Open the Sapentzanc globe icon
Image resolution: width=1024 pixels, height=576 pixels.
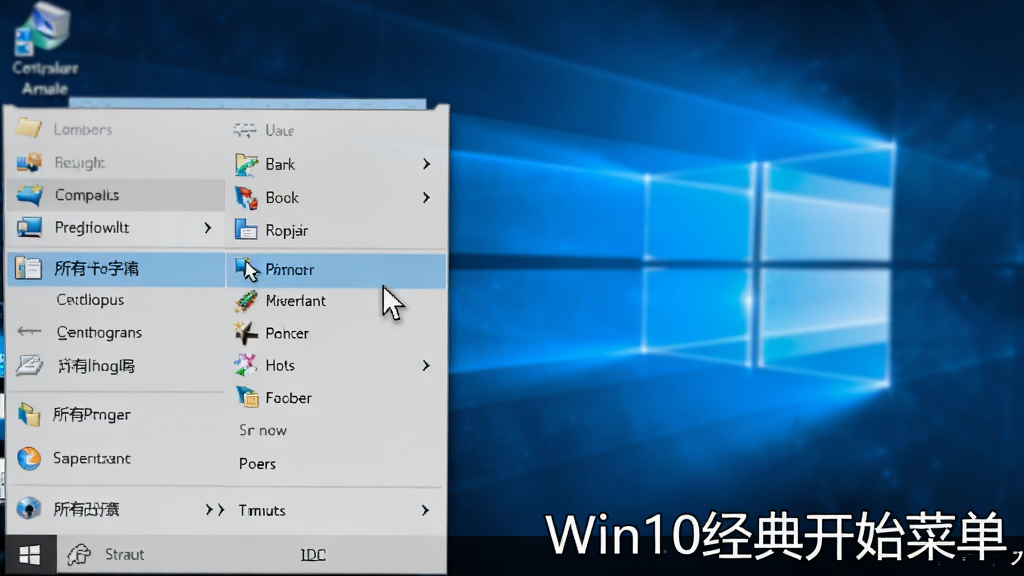(x=29, y=458)
